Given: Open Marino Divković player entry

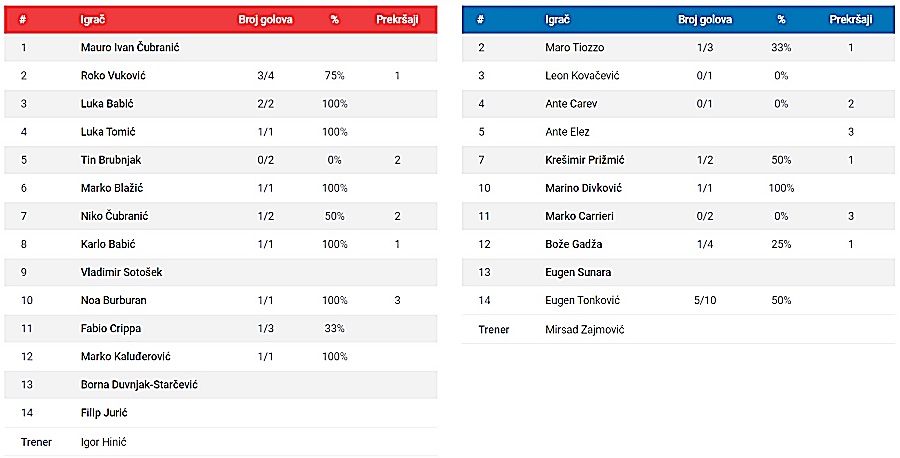Looking at the screenshot, I should click(678, 188).
